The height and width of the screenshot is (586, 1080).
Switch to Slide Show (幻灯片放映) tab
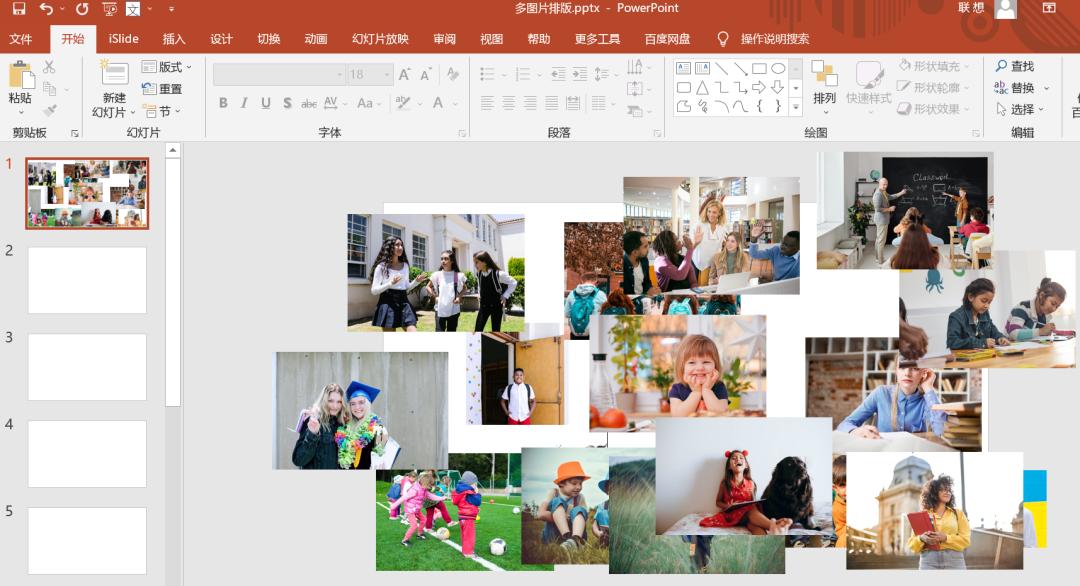380,39
